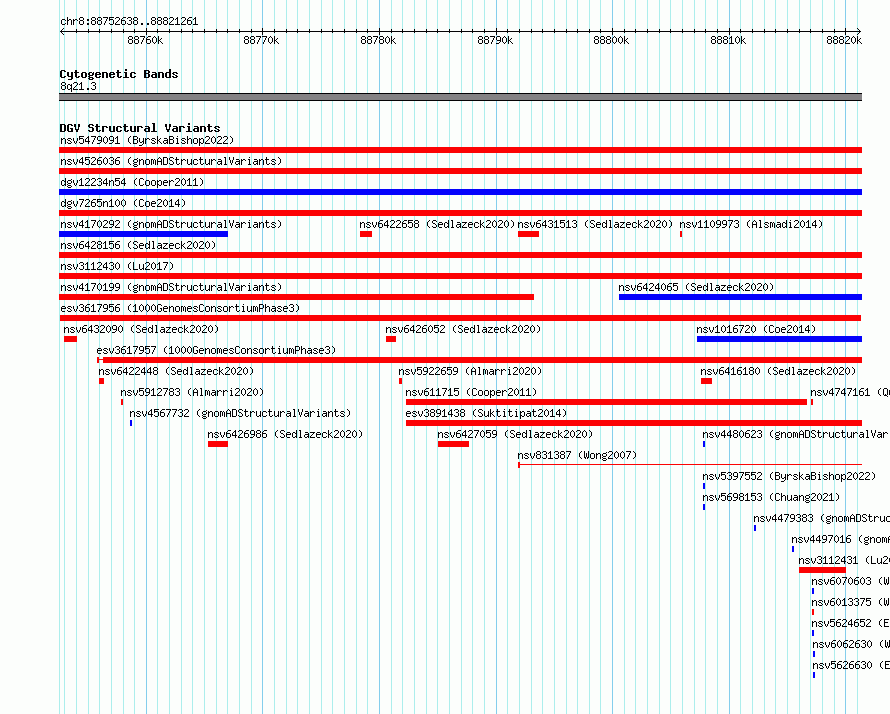Select the blue bar under nsv6424065
Viewport: 890px width, 714px height.
pos(740,297)
